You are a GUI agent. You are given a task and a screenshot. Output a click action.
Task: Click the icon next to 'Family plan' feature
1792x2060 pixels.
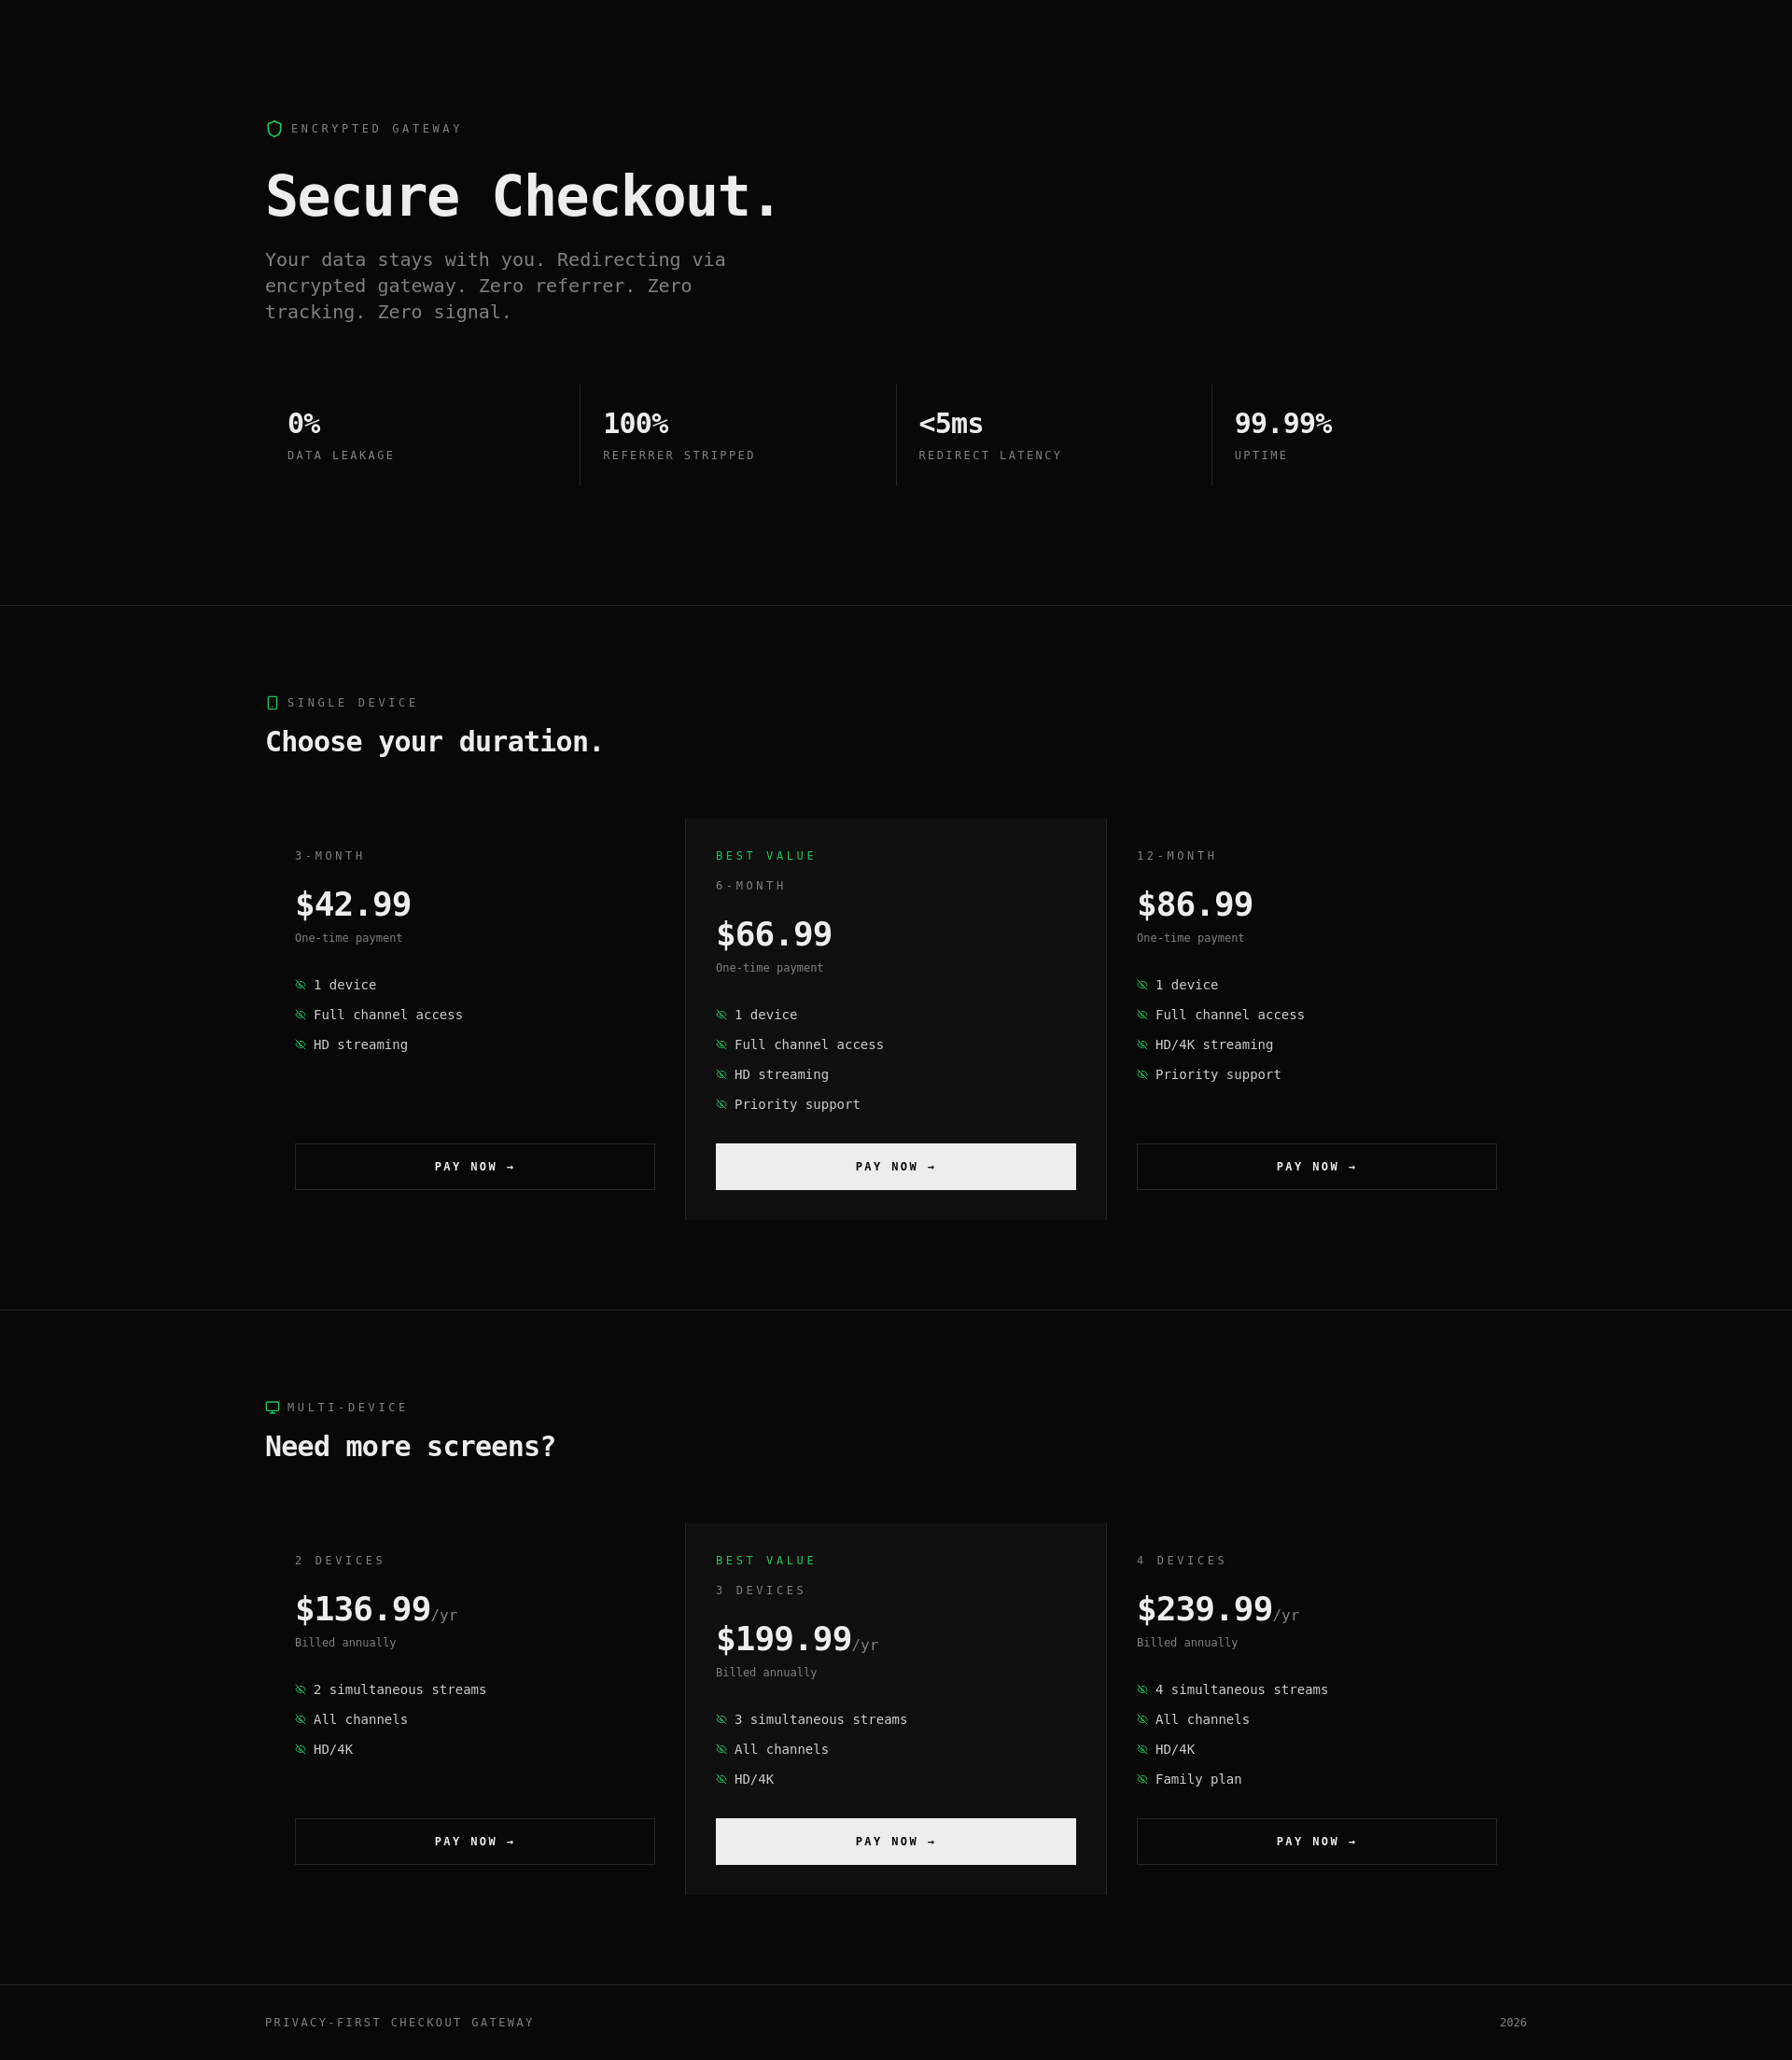pyautogui.click(x=1142, y=1779)
